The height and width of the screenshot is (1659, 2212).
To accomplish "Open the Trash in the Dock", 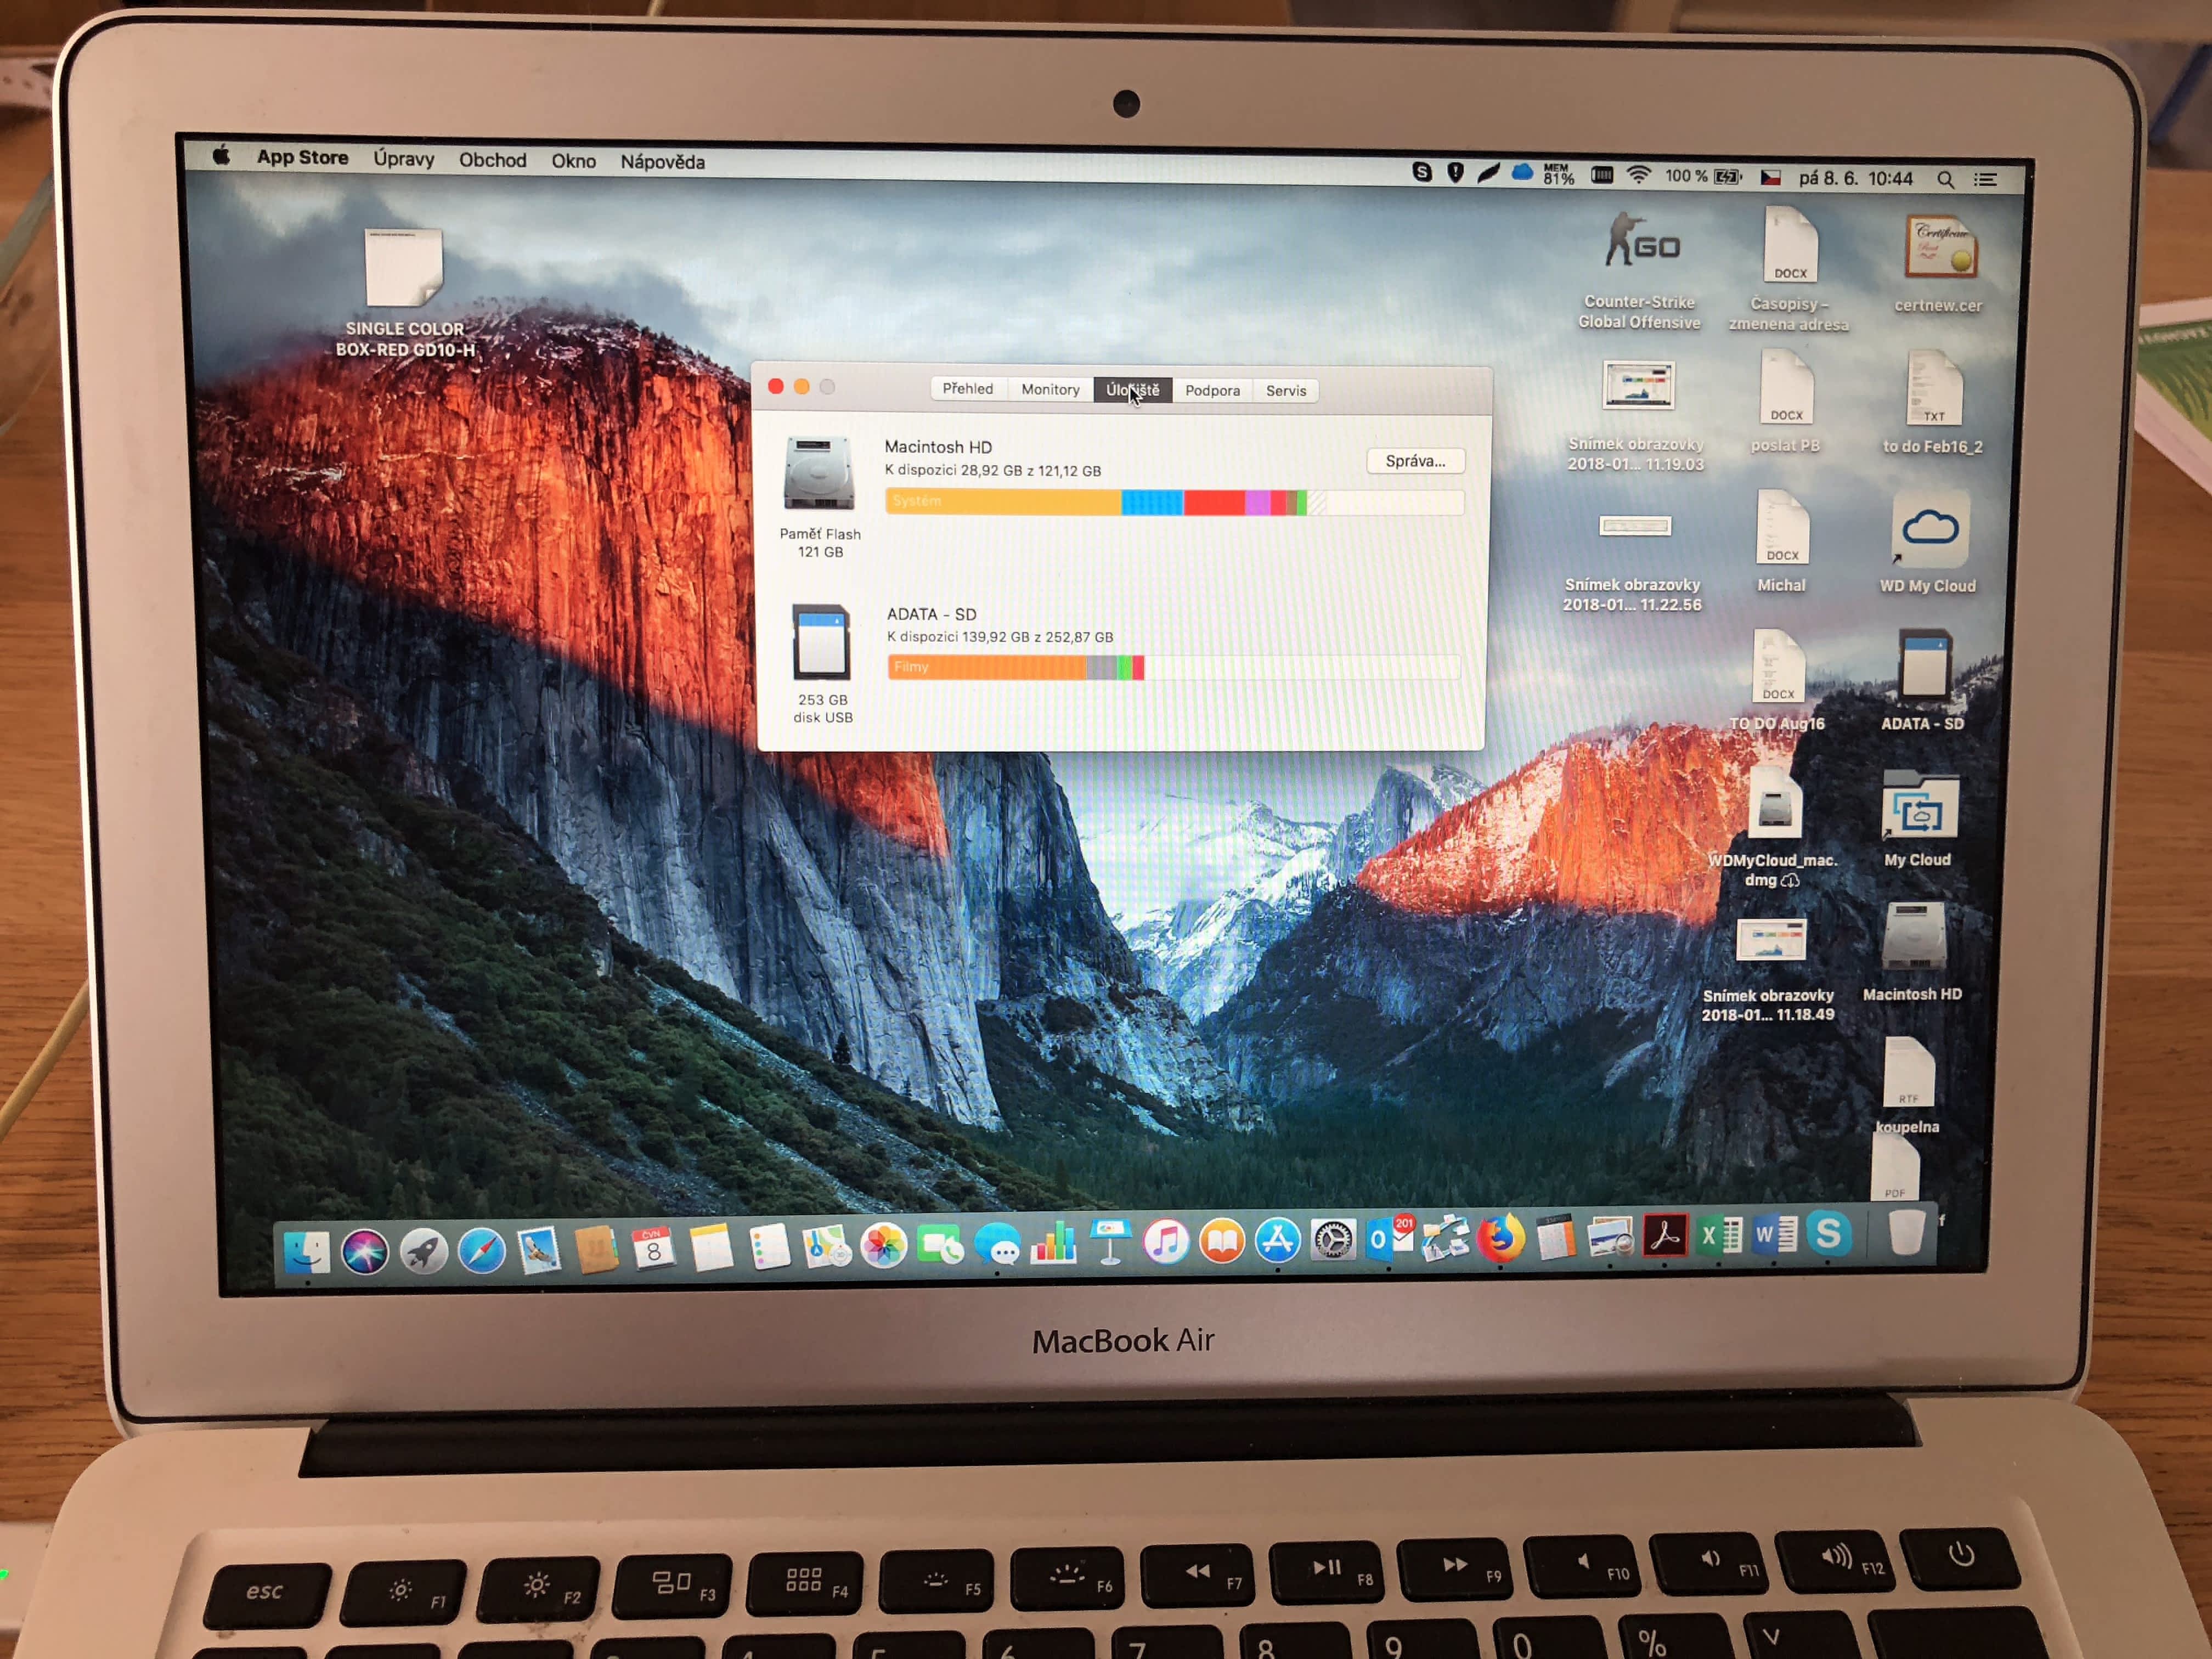I will coord(1906,1231).
